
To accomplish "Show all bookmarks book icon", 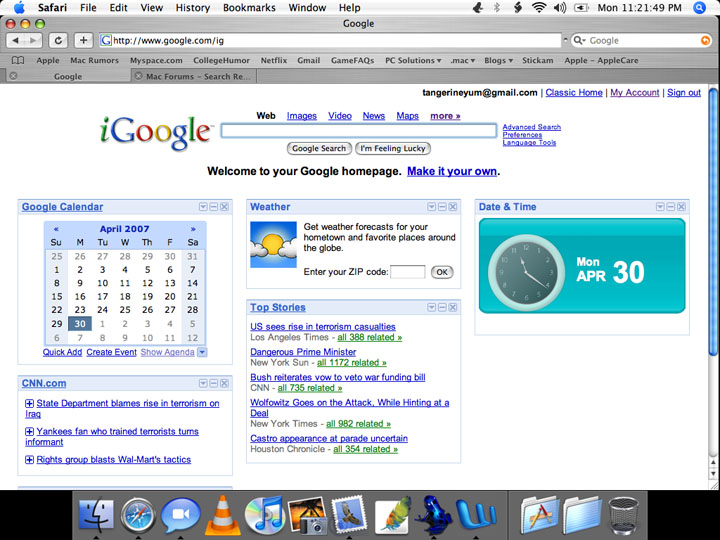I will (x=18, y=60).
